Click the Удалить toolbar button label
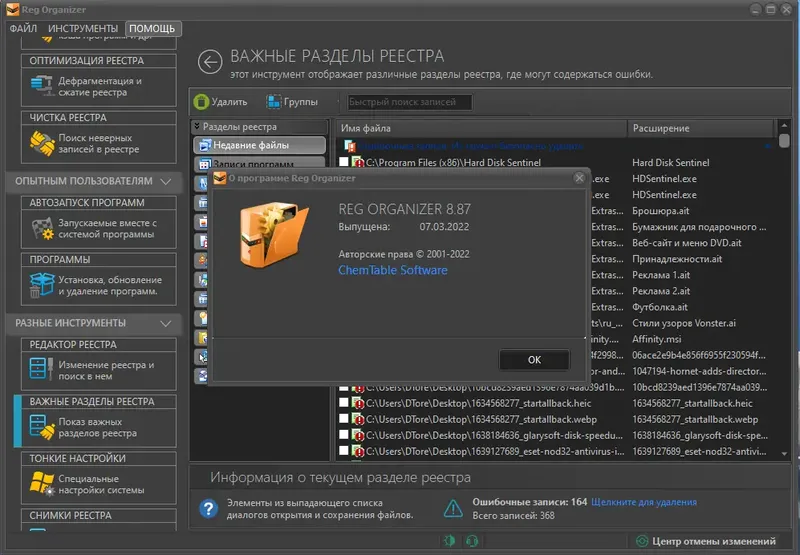 (229, 102)
